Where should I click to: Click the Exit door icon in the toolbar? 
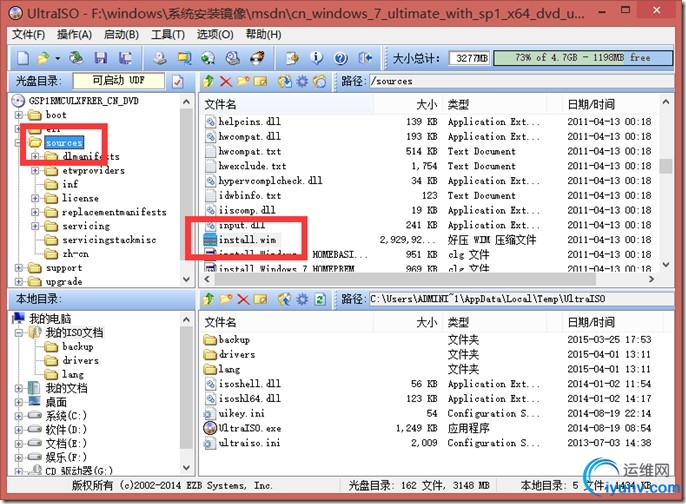coord(365,58)
